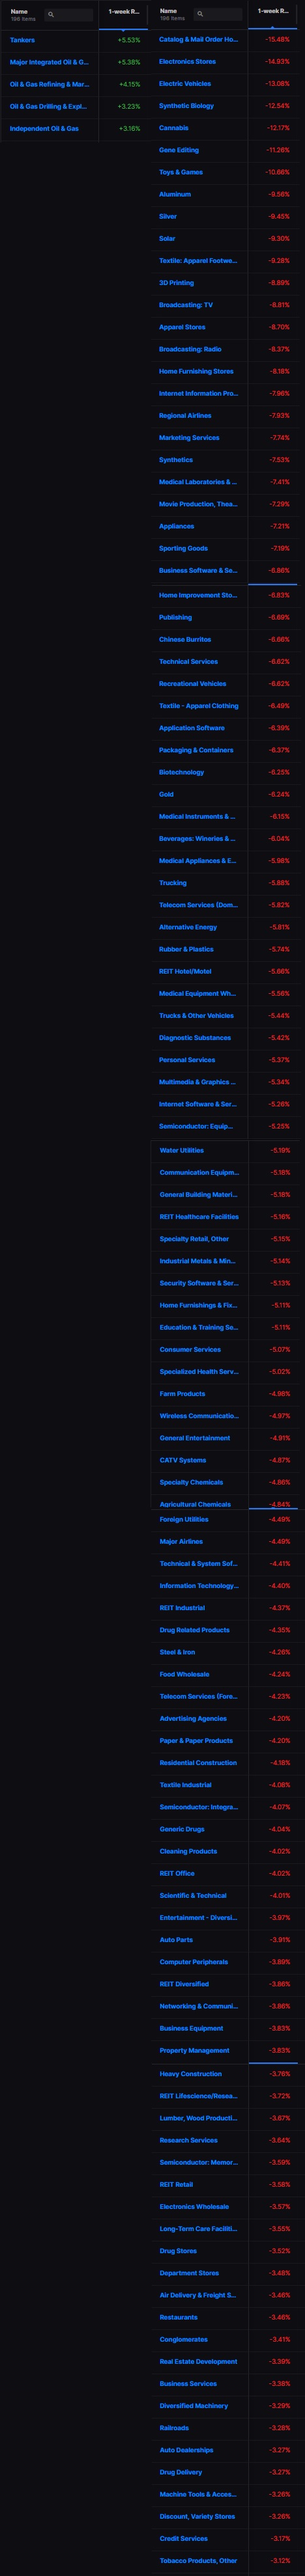Click the search icon in the gainers table

pyautogui.click(x=51, y=15)
